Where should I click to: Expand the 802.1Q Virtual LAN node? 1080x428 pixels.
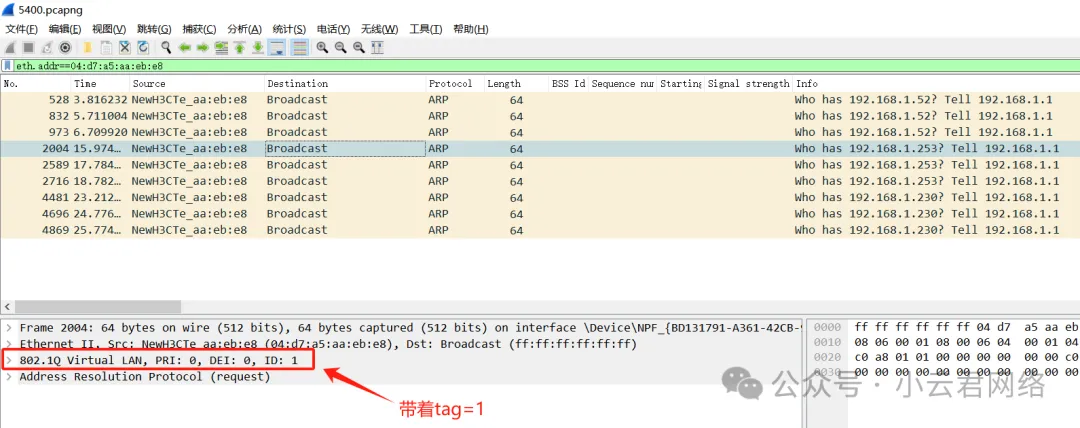(9, 360)
